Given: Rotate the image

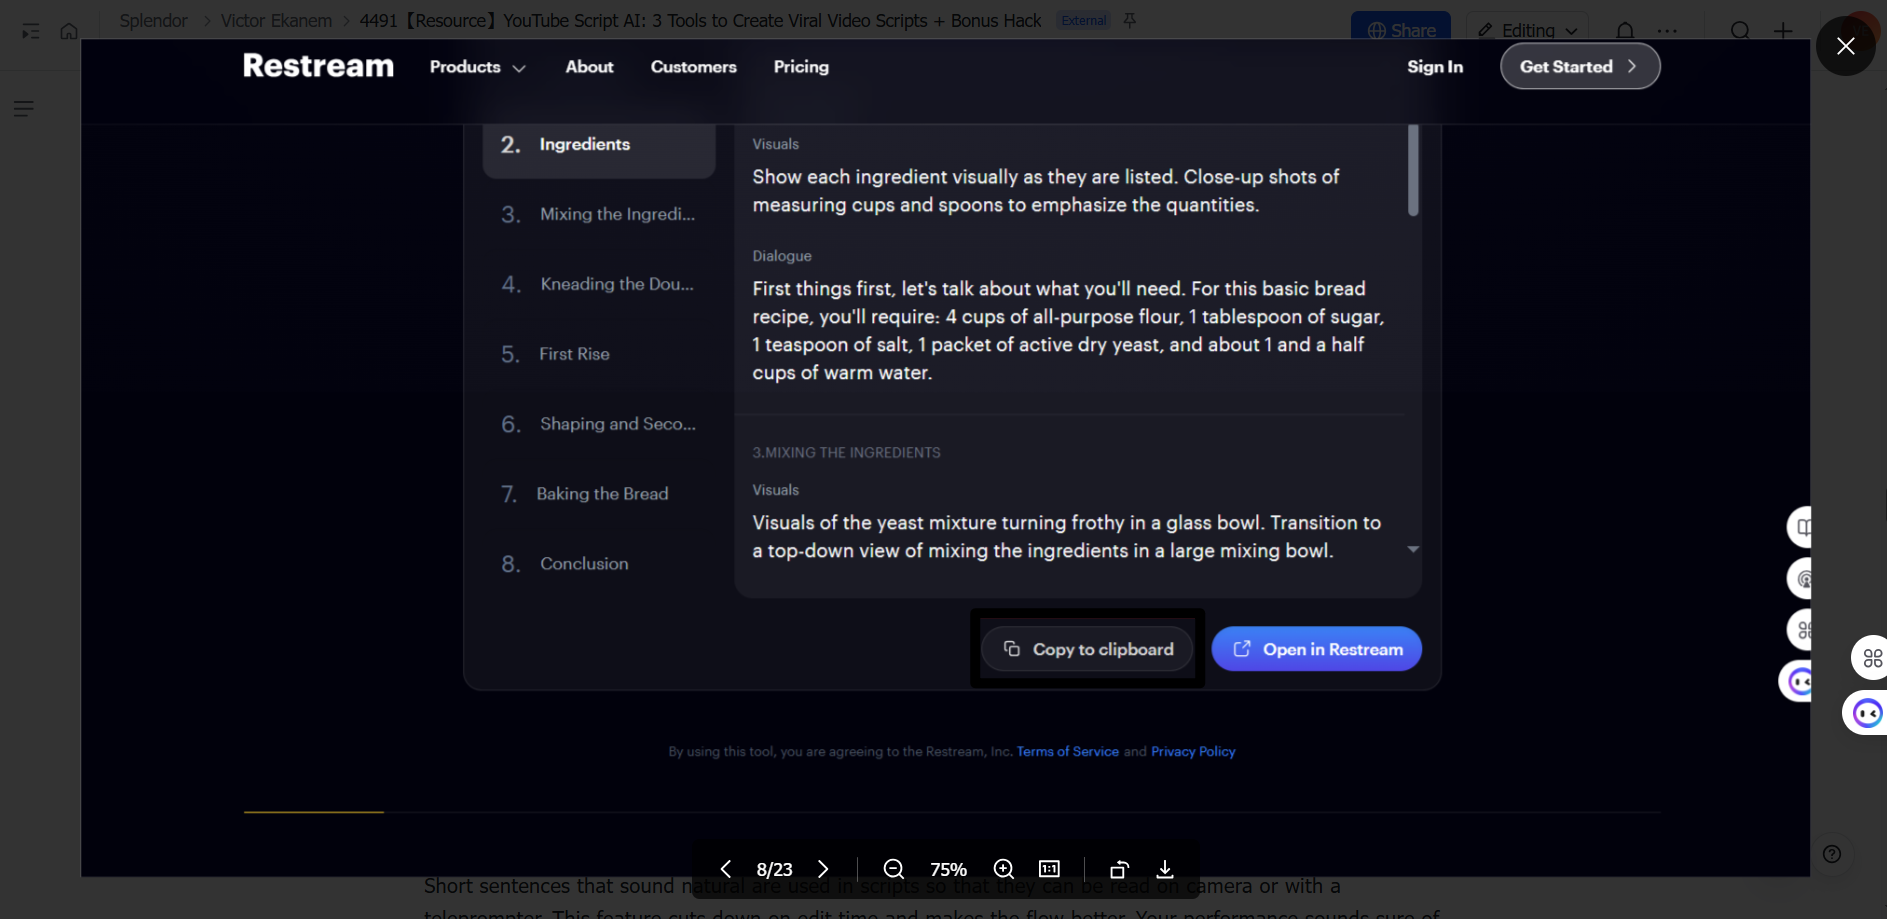Looking at the screenshot, I should [1120, 869].
